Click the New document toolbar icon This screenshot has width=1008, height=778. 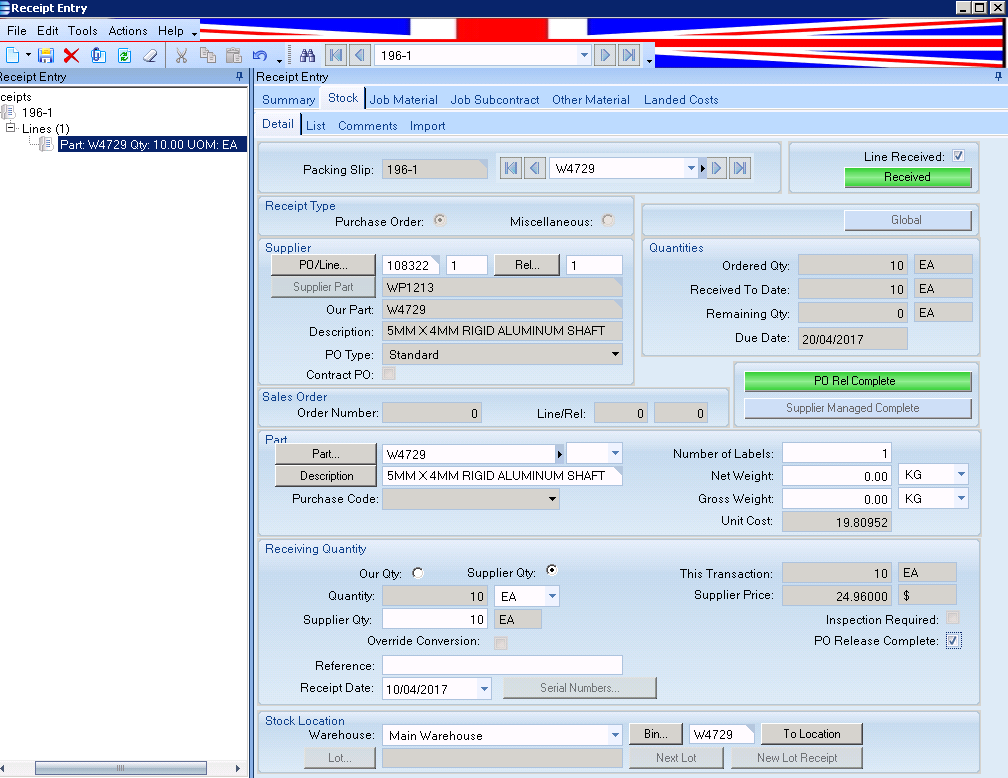(12, 55)
